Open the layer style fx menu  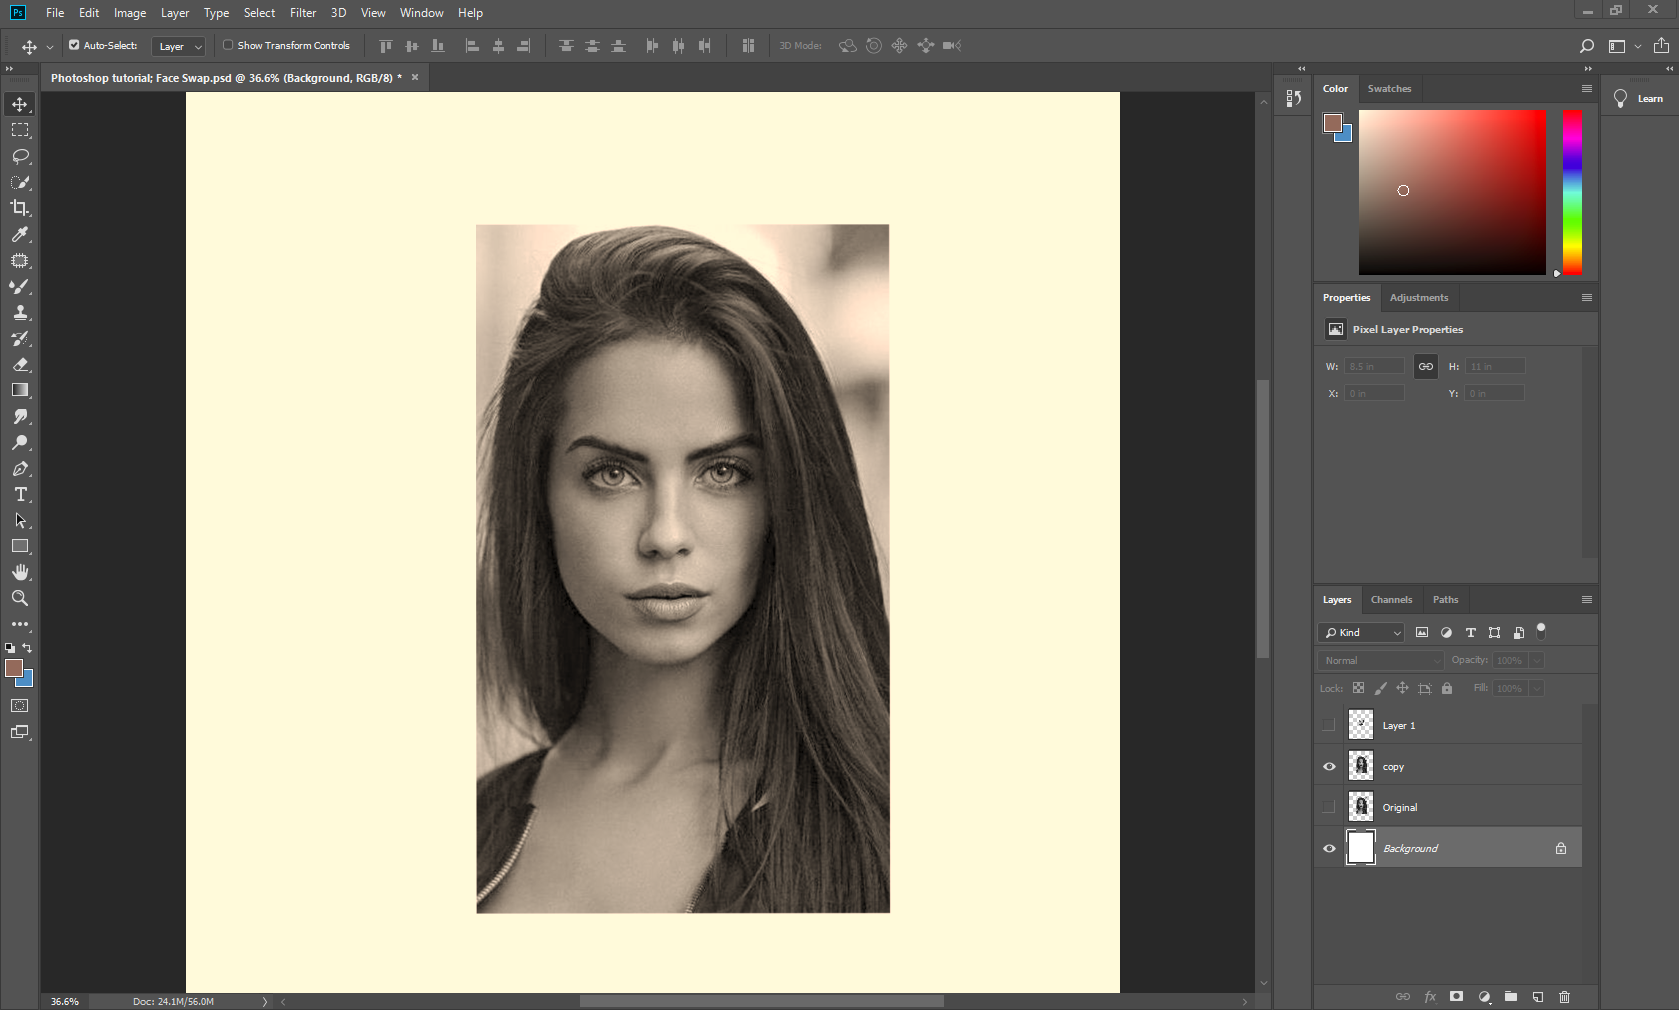[x=1430, y=997]
